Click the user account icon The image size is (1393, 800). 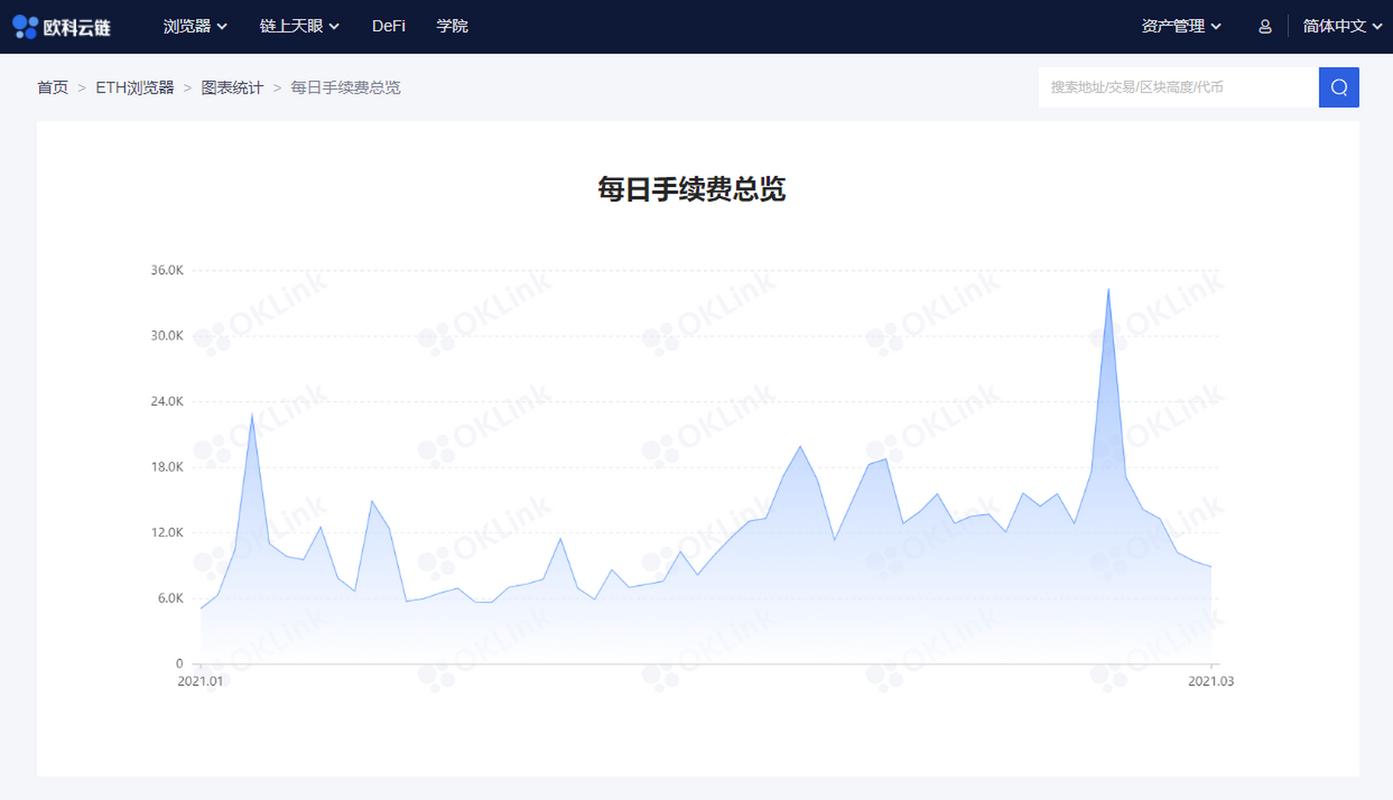tap(1265, 27)
